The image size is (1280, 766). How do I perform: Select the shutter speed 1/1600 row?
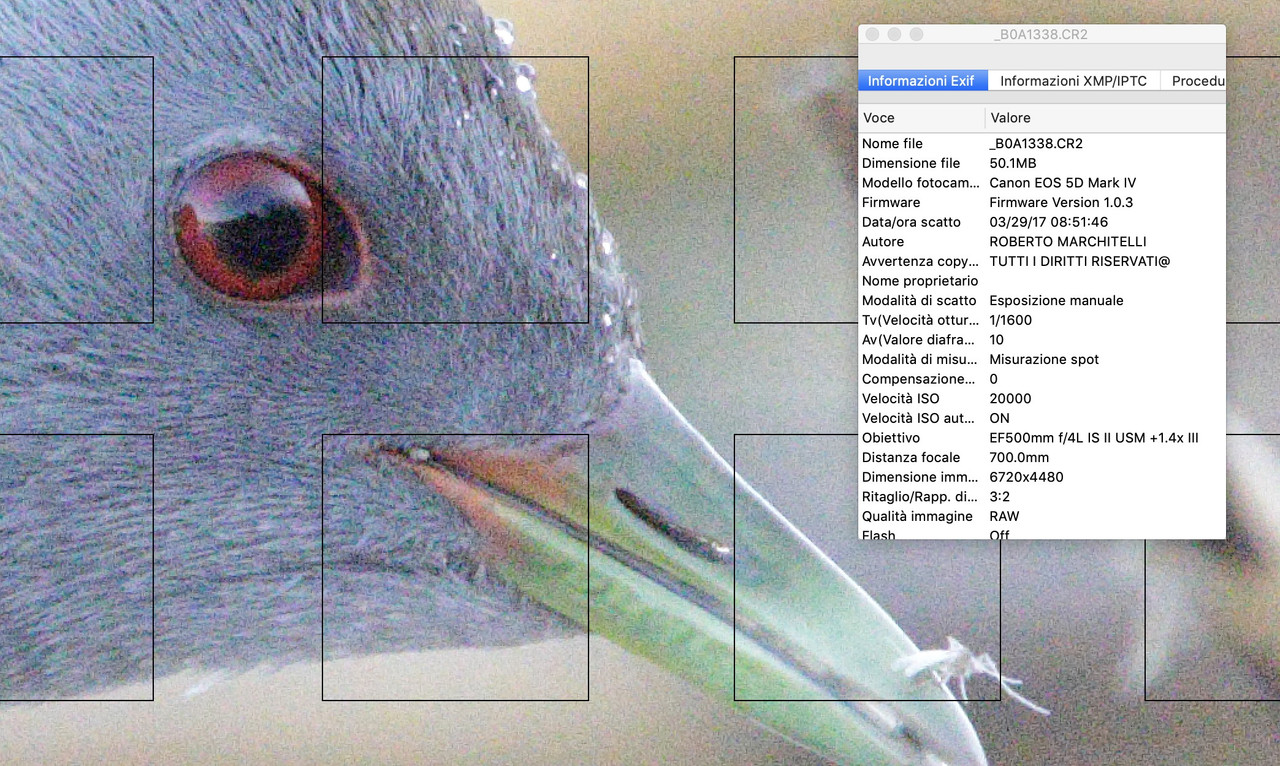1042,320
